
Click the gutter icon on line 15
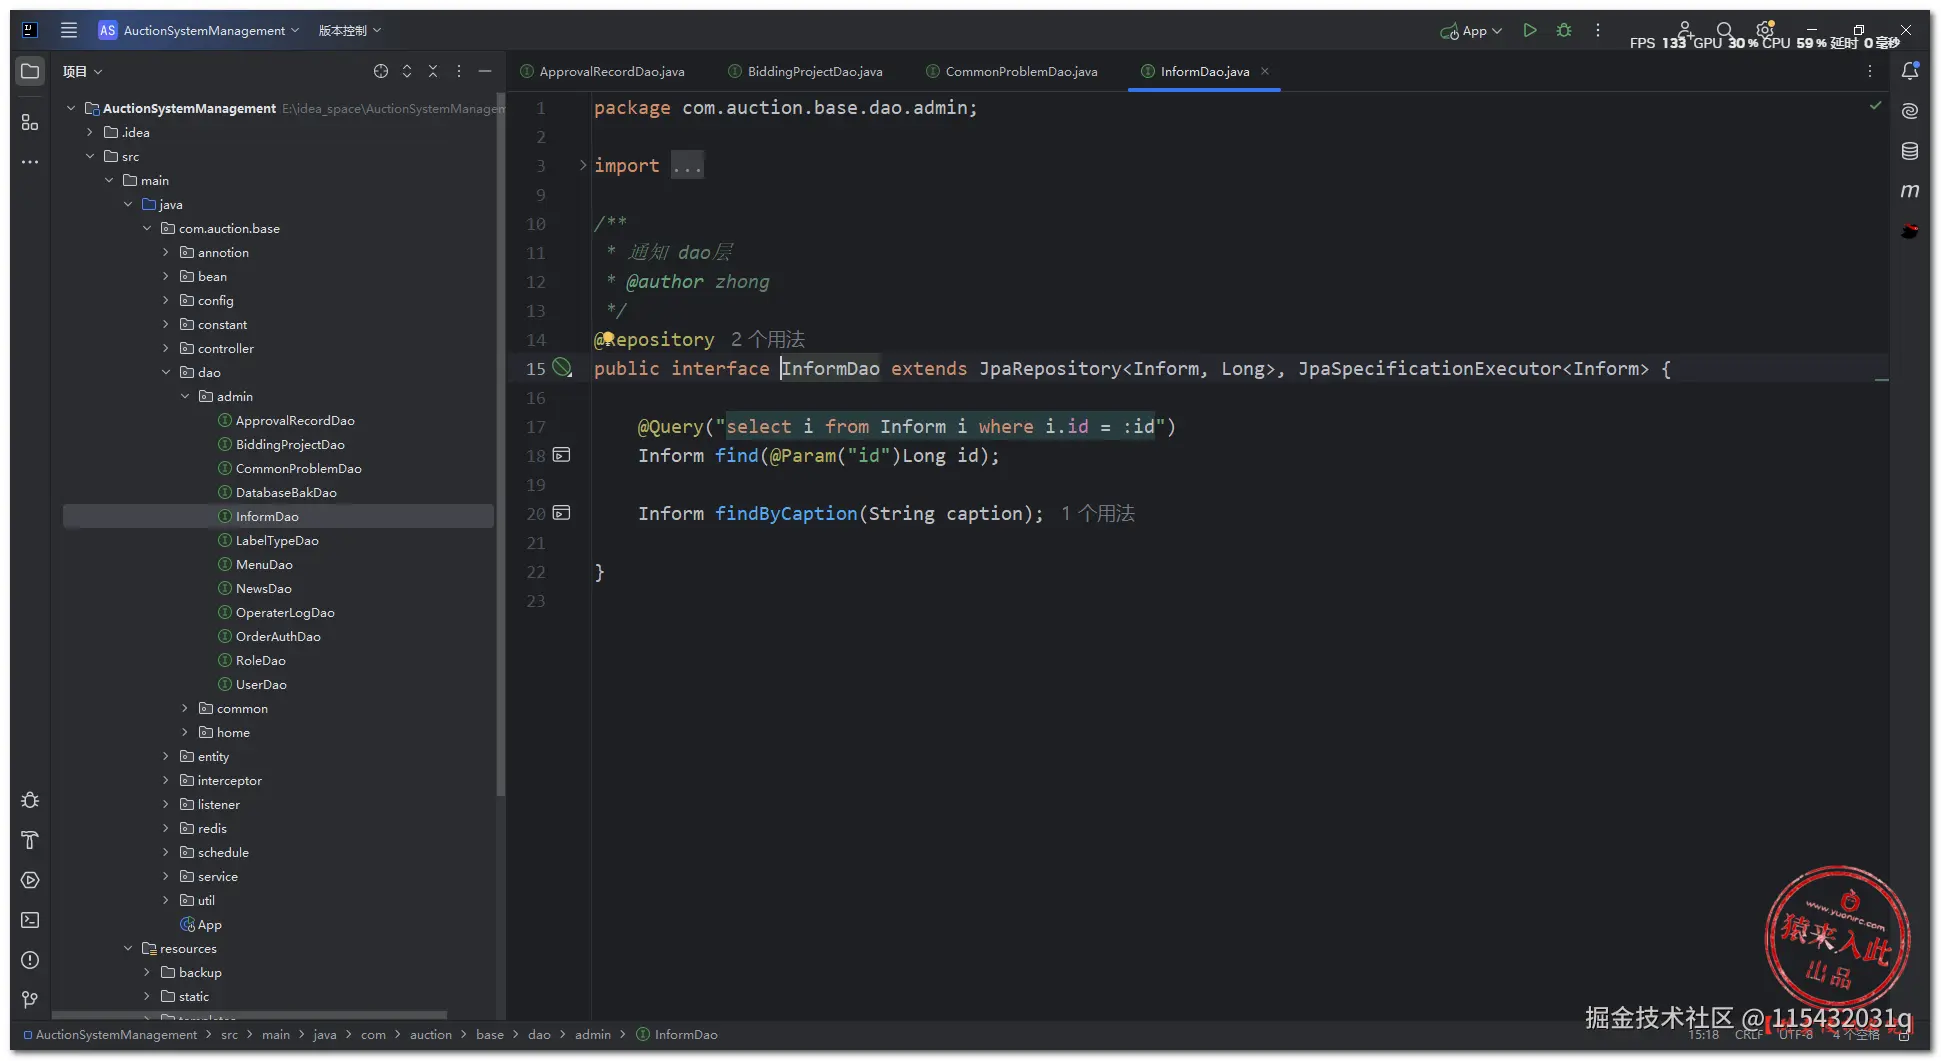pyautogui.click(x=563, y=368)
